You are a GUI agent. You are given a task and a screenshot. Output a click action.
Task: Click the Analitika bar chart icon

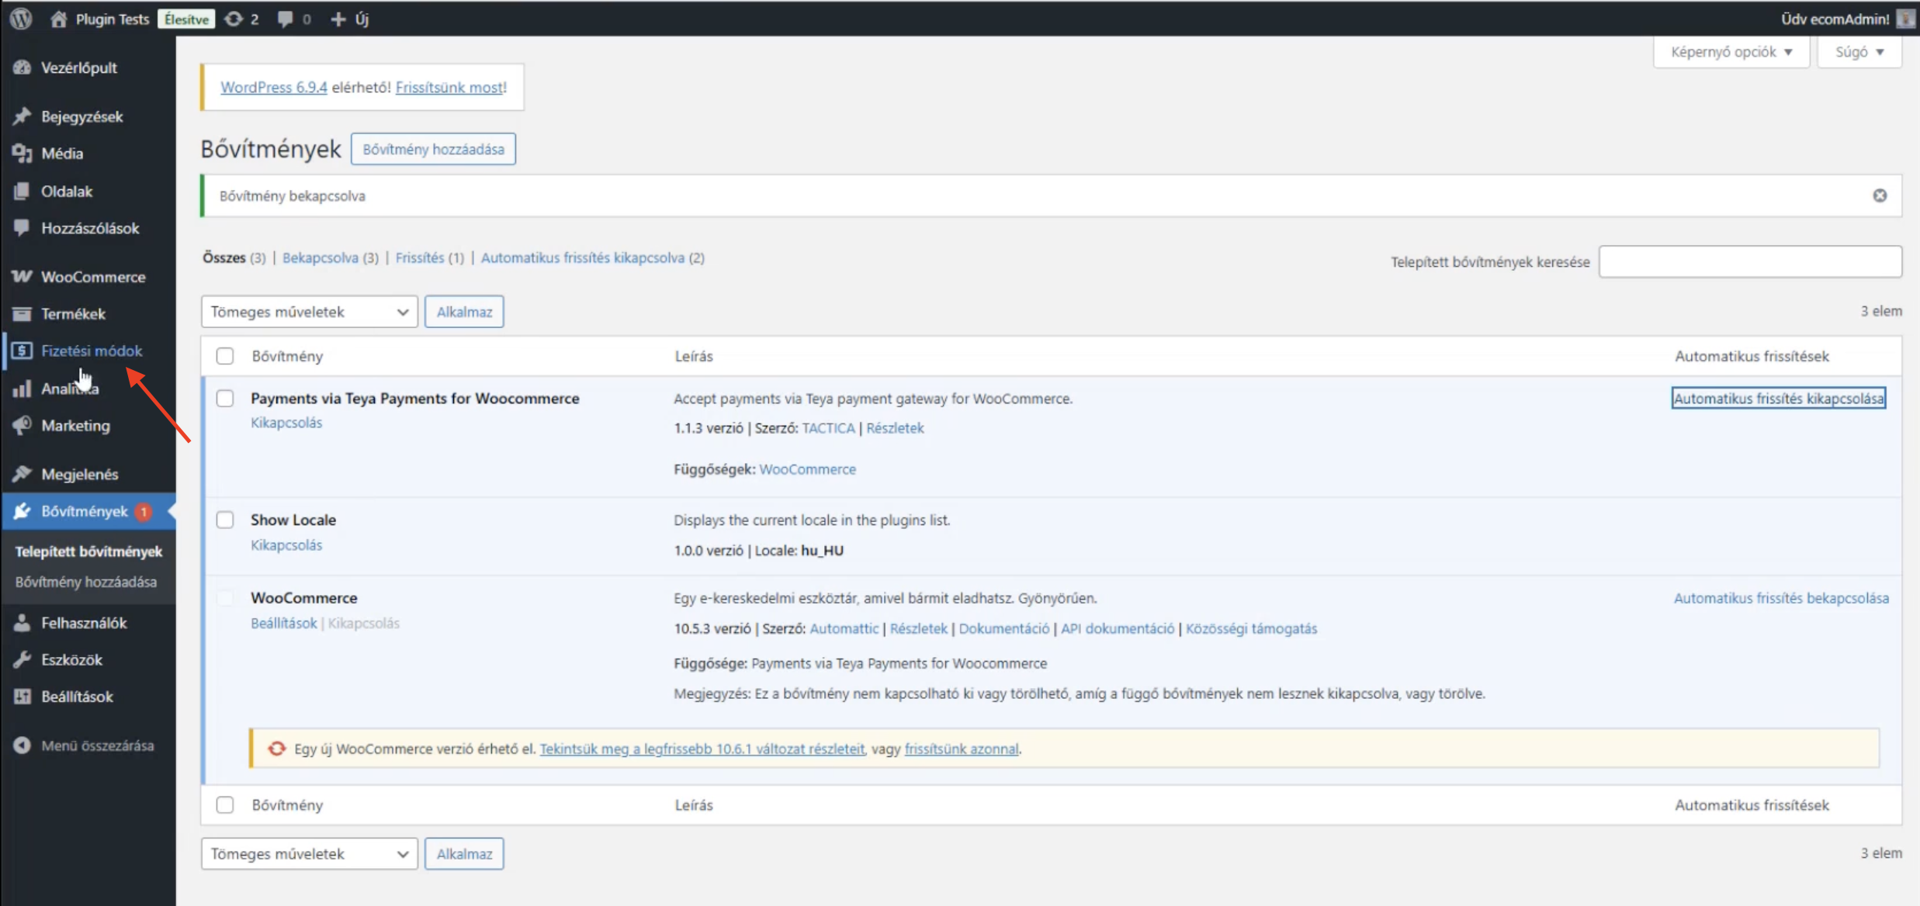[22, 389]
